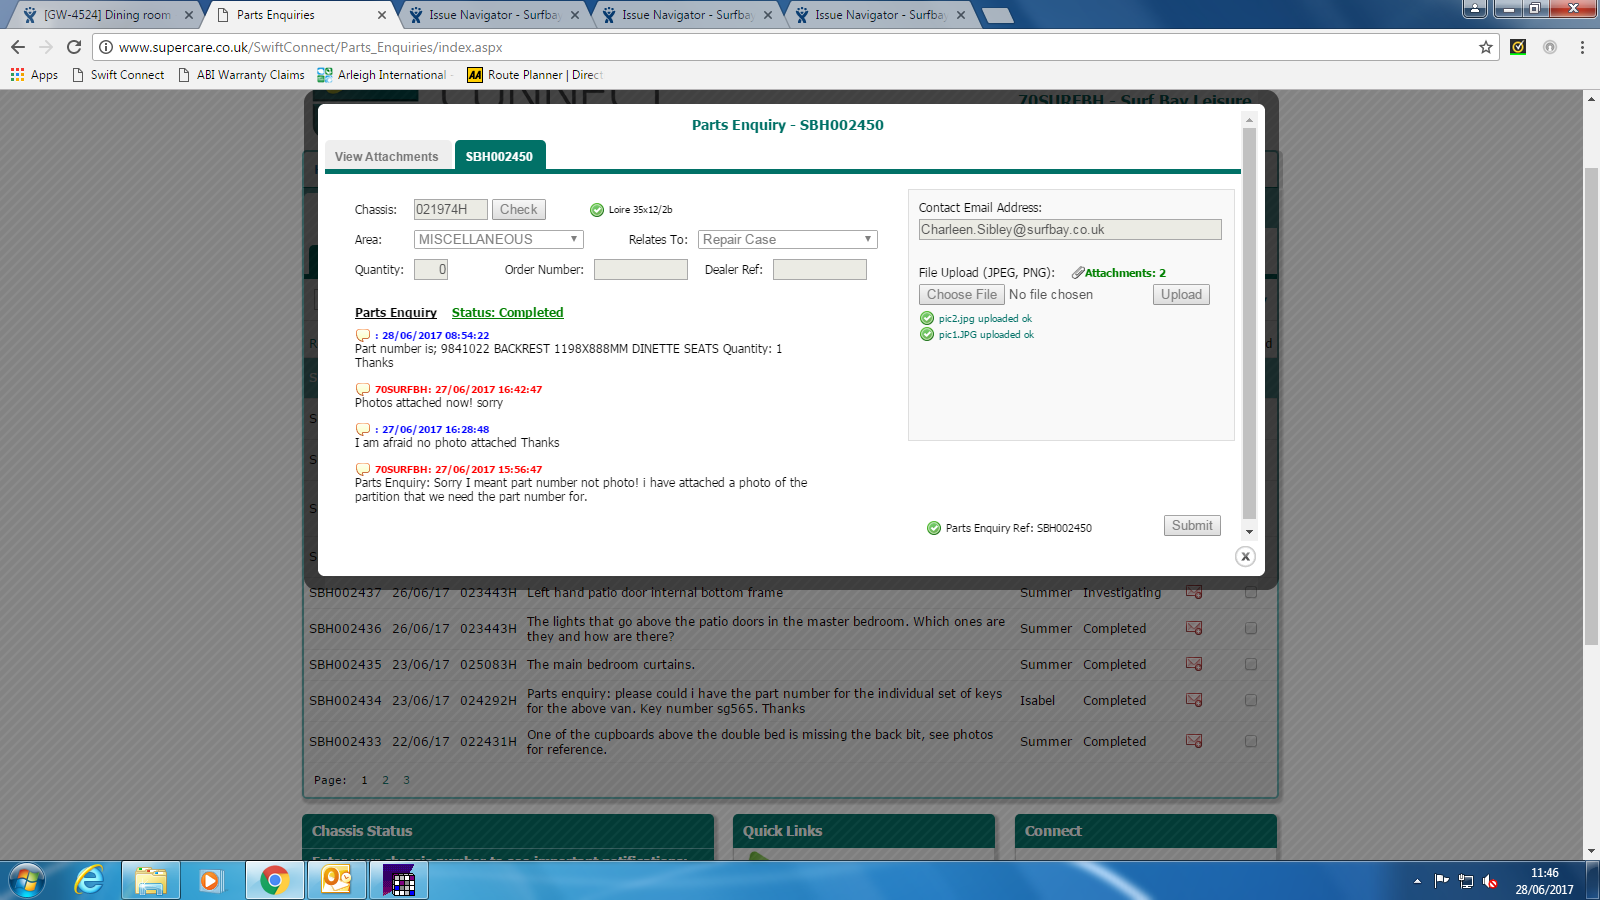Launch Internet Explorer from the taskbar

point(89,881)
